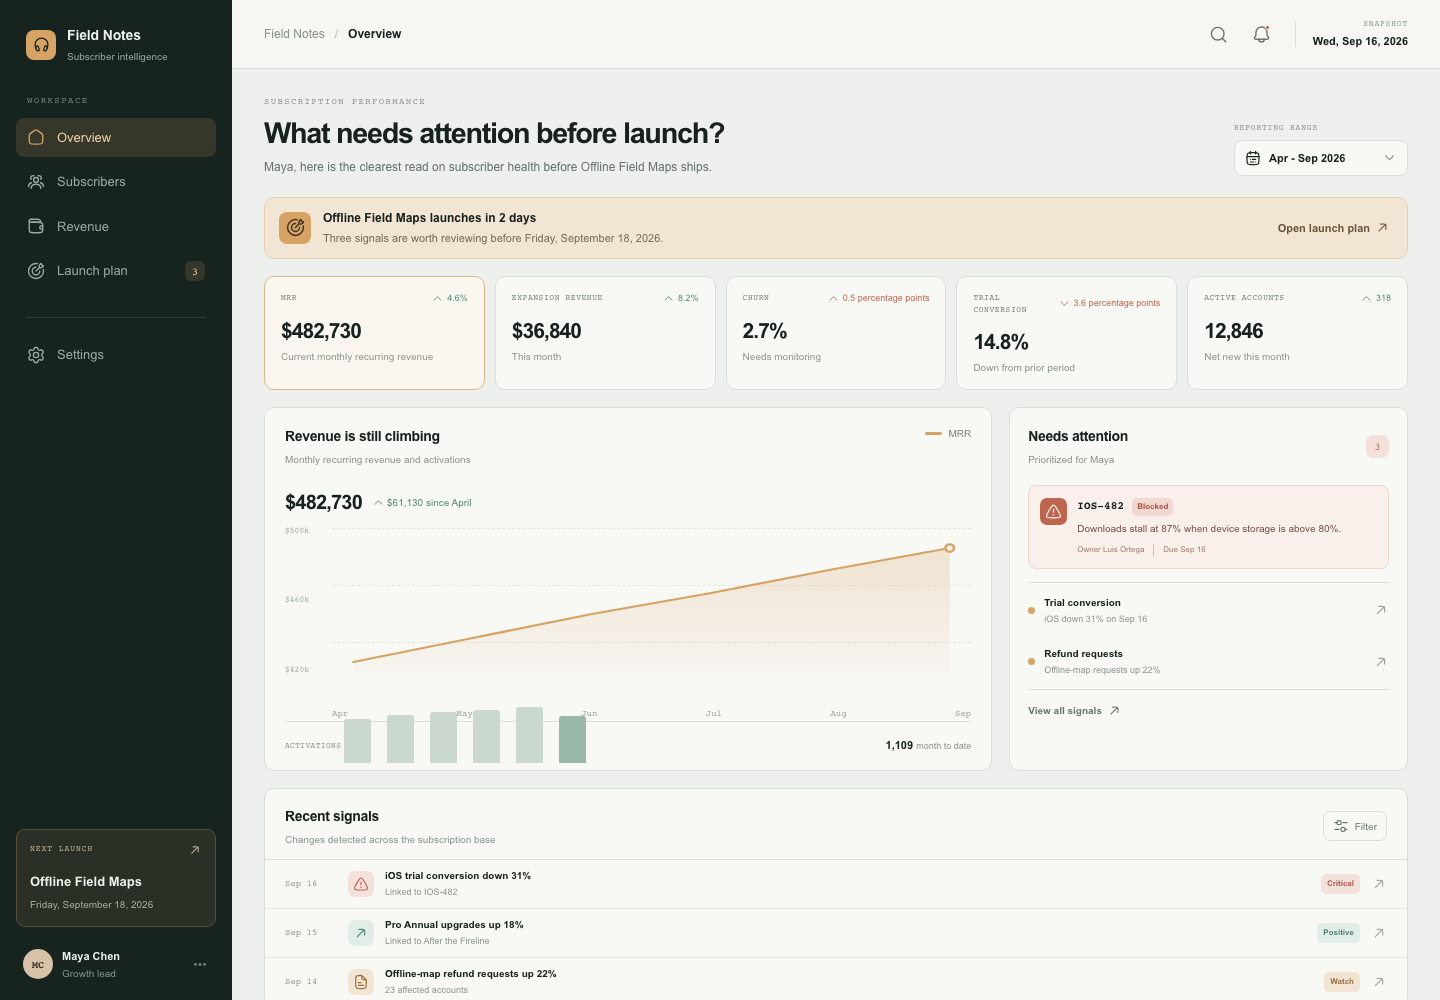Select the MRR metric card
The width and height of the screenshot is (1440, 1000).
pyautogui.click(x=374, y=333)
